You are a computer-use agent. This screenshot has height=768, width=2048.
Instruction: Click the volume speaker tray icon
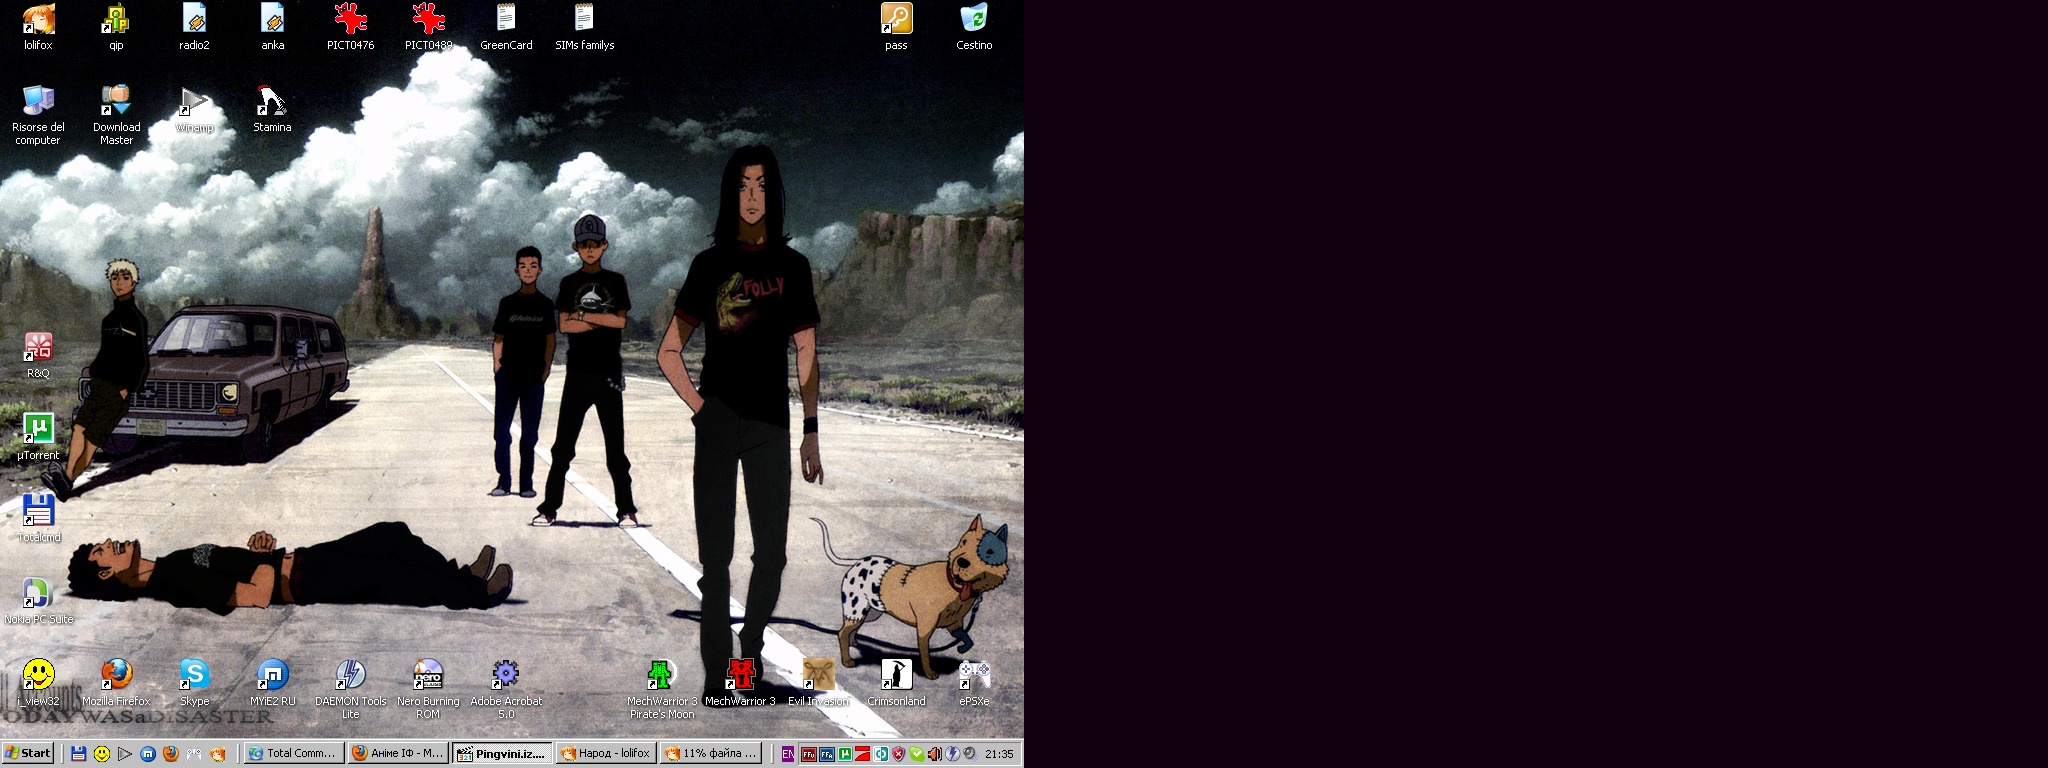click(934, 754)
